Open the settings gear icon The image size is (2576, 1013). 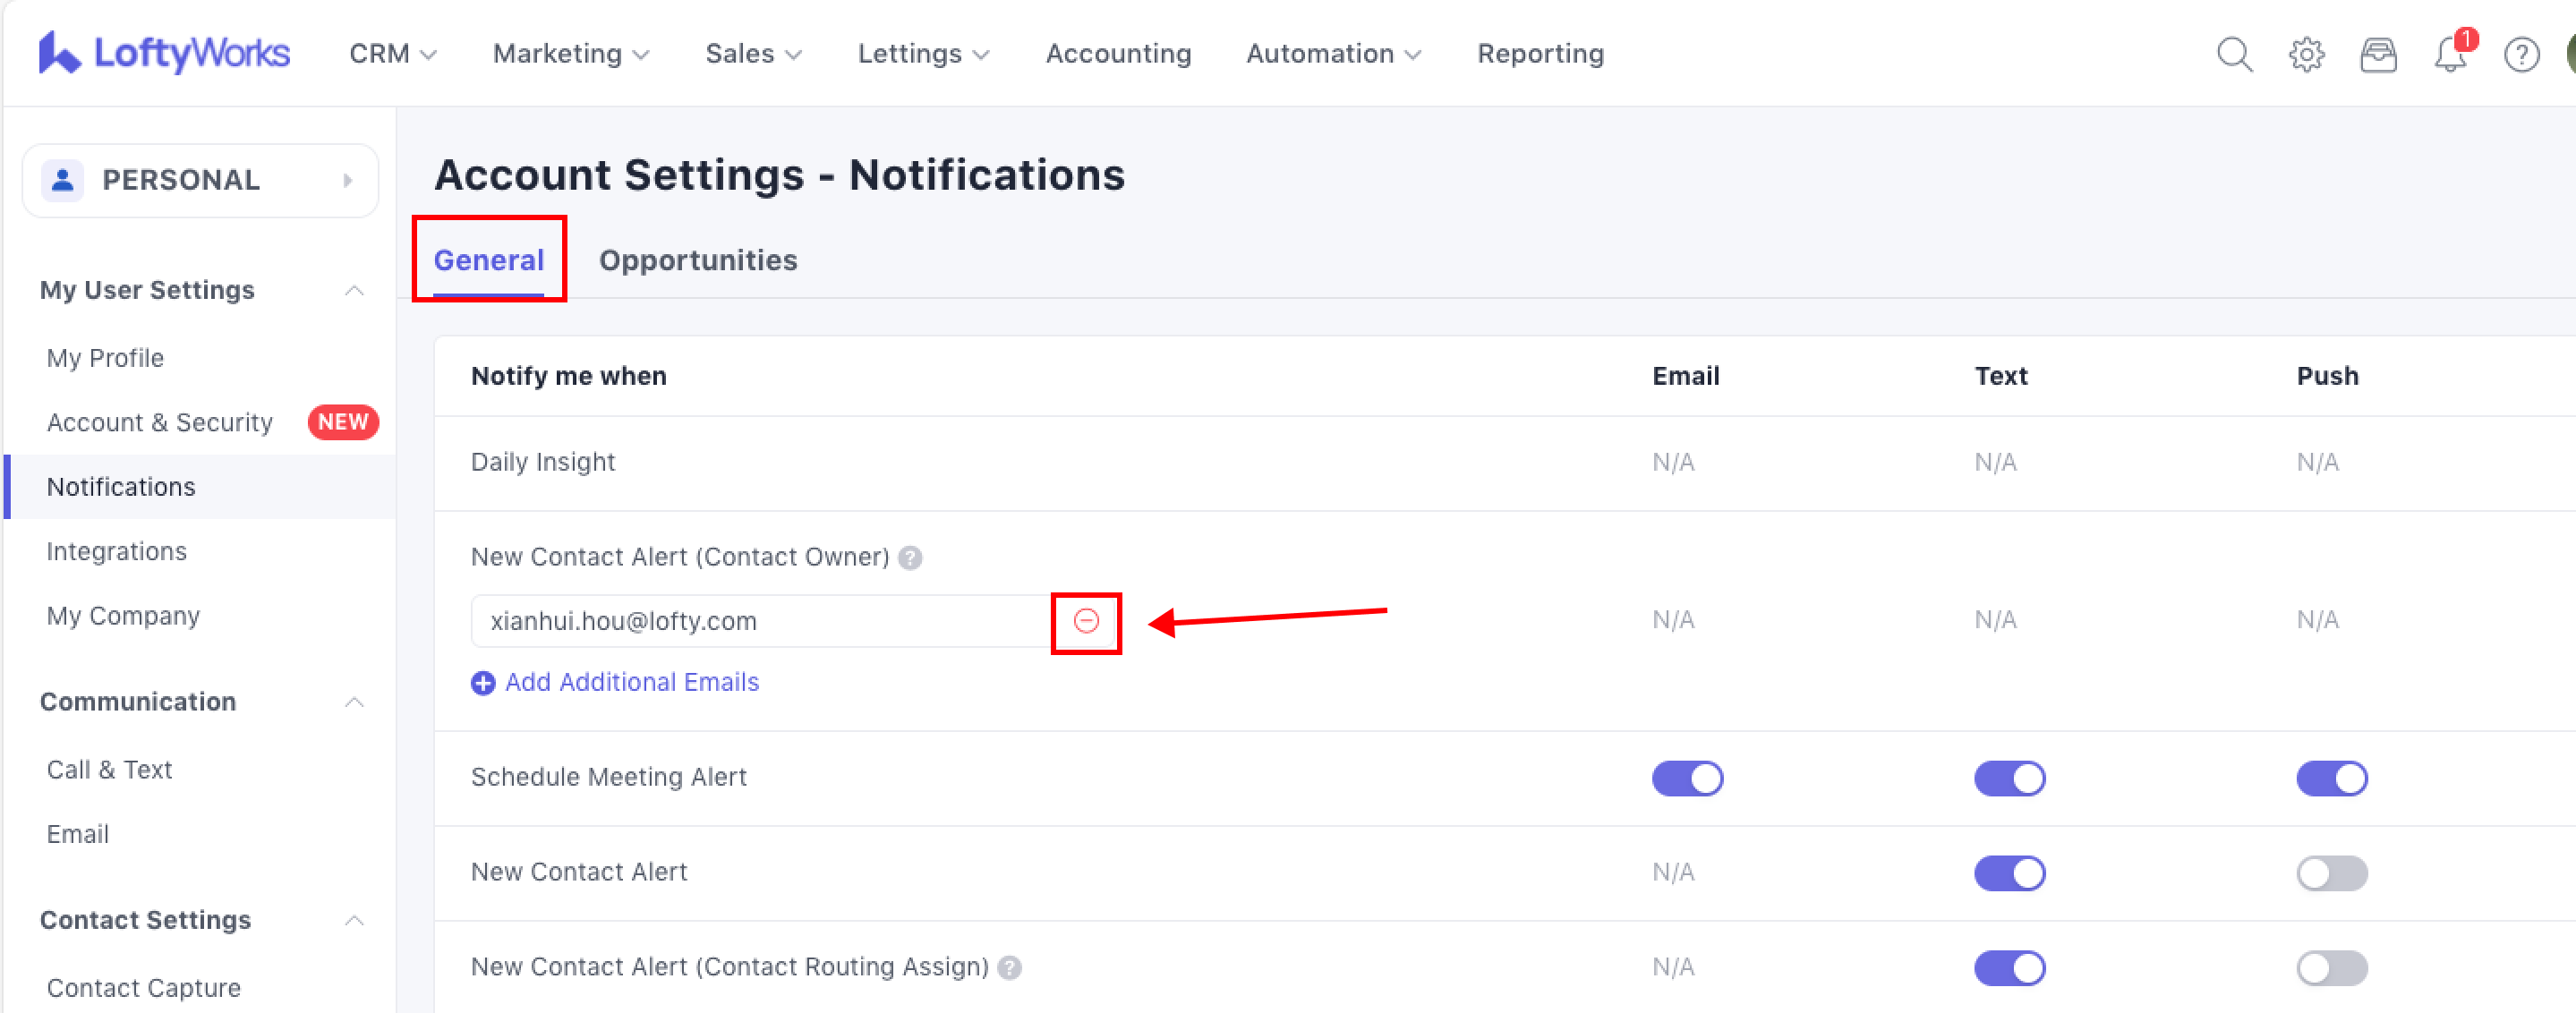click(x=2306, y=54)
